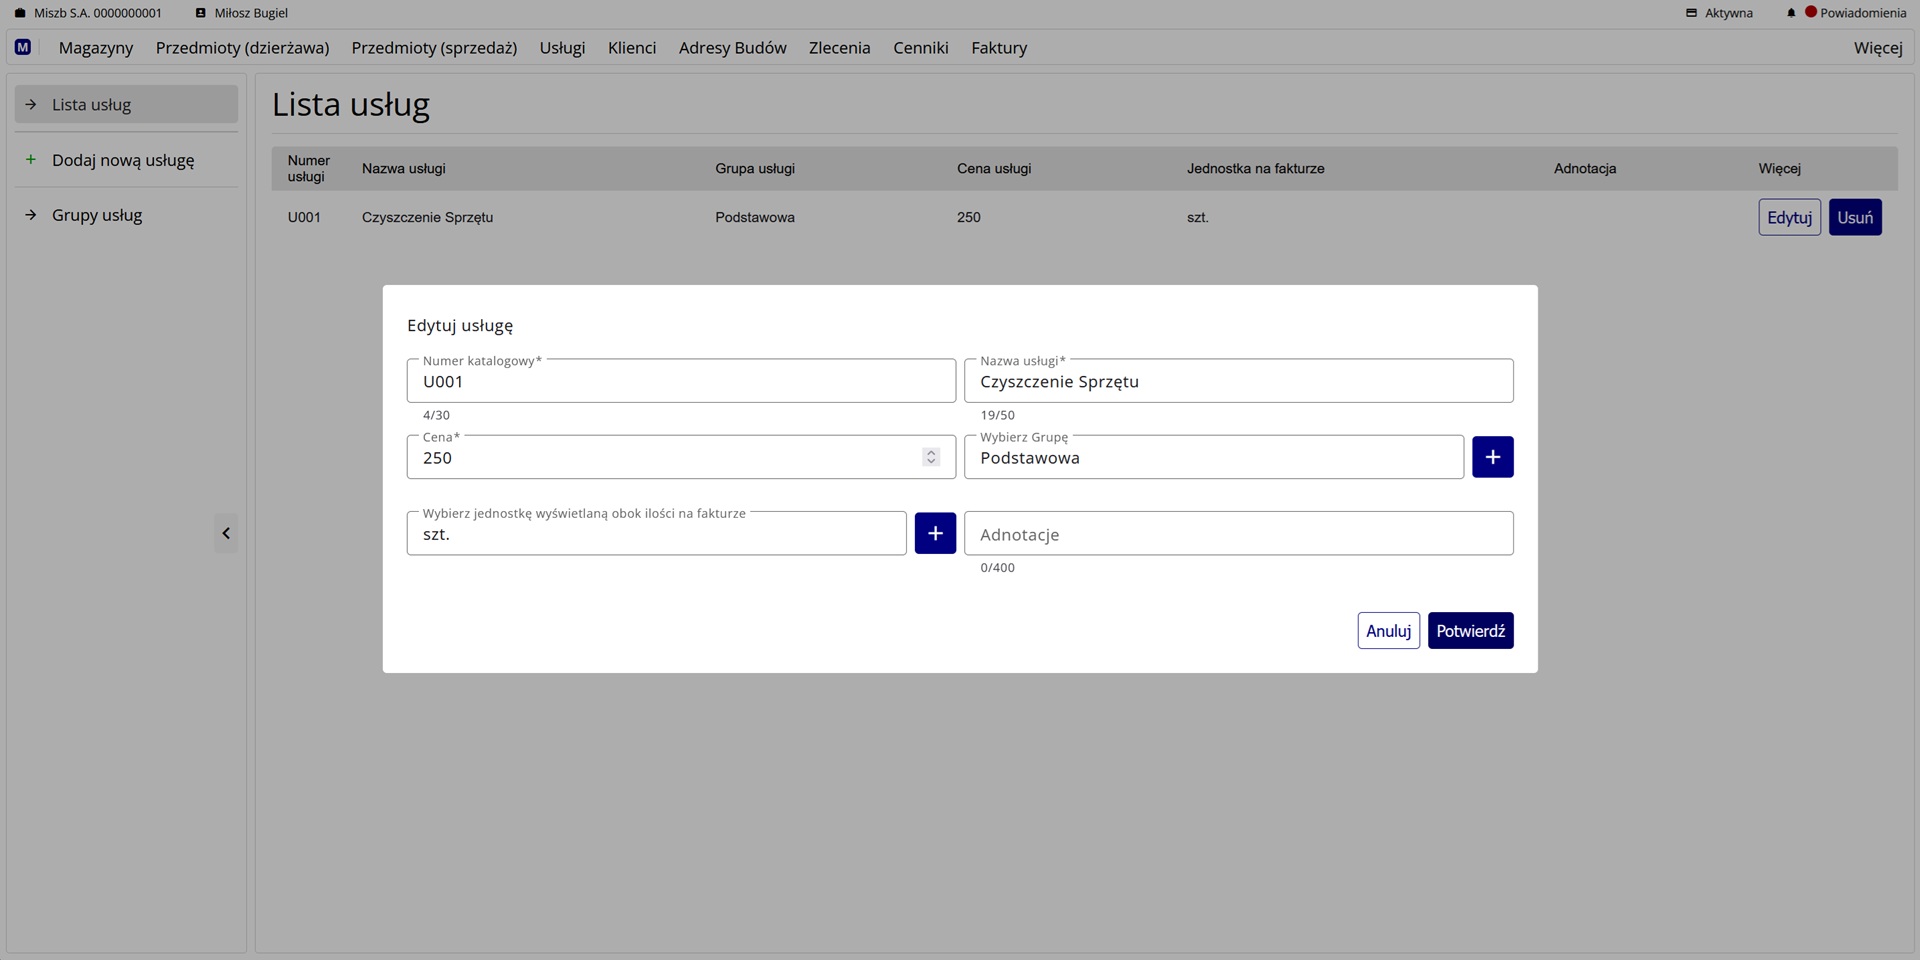The width and height of the screenshot is (1920, 960).
Task: Click the Miłosz Bugiel user profile
Action: (241, 13)
